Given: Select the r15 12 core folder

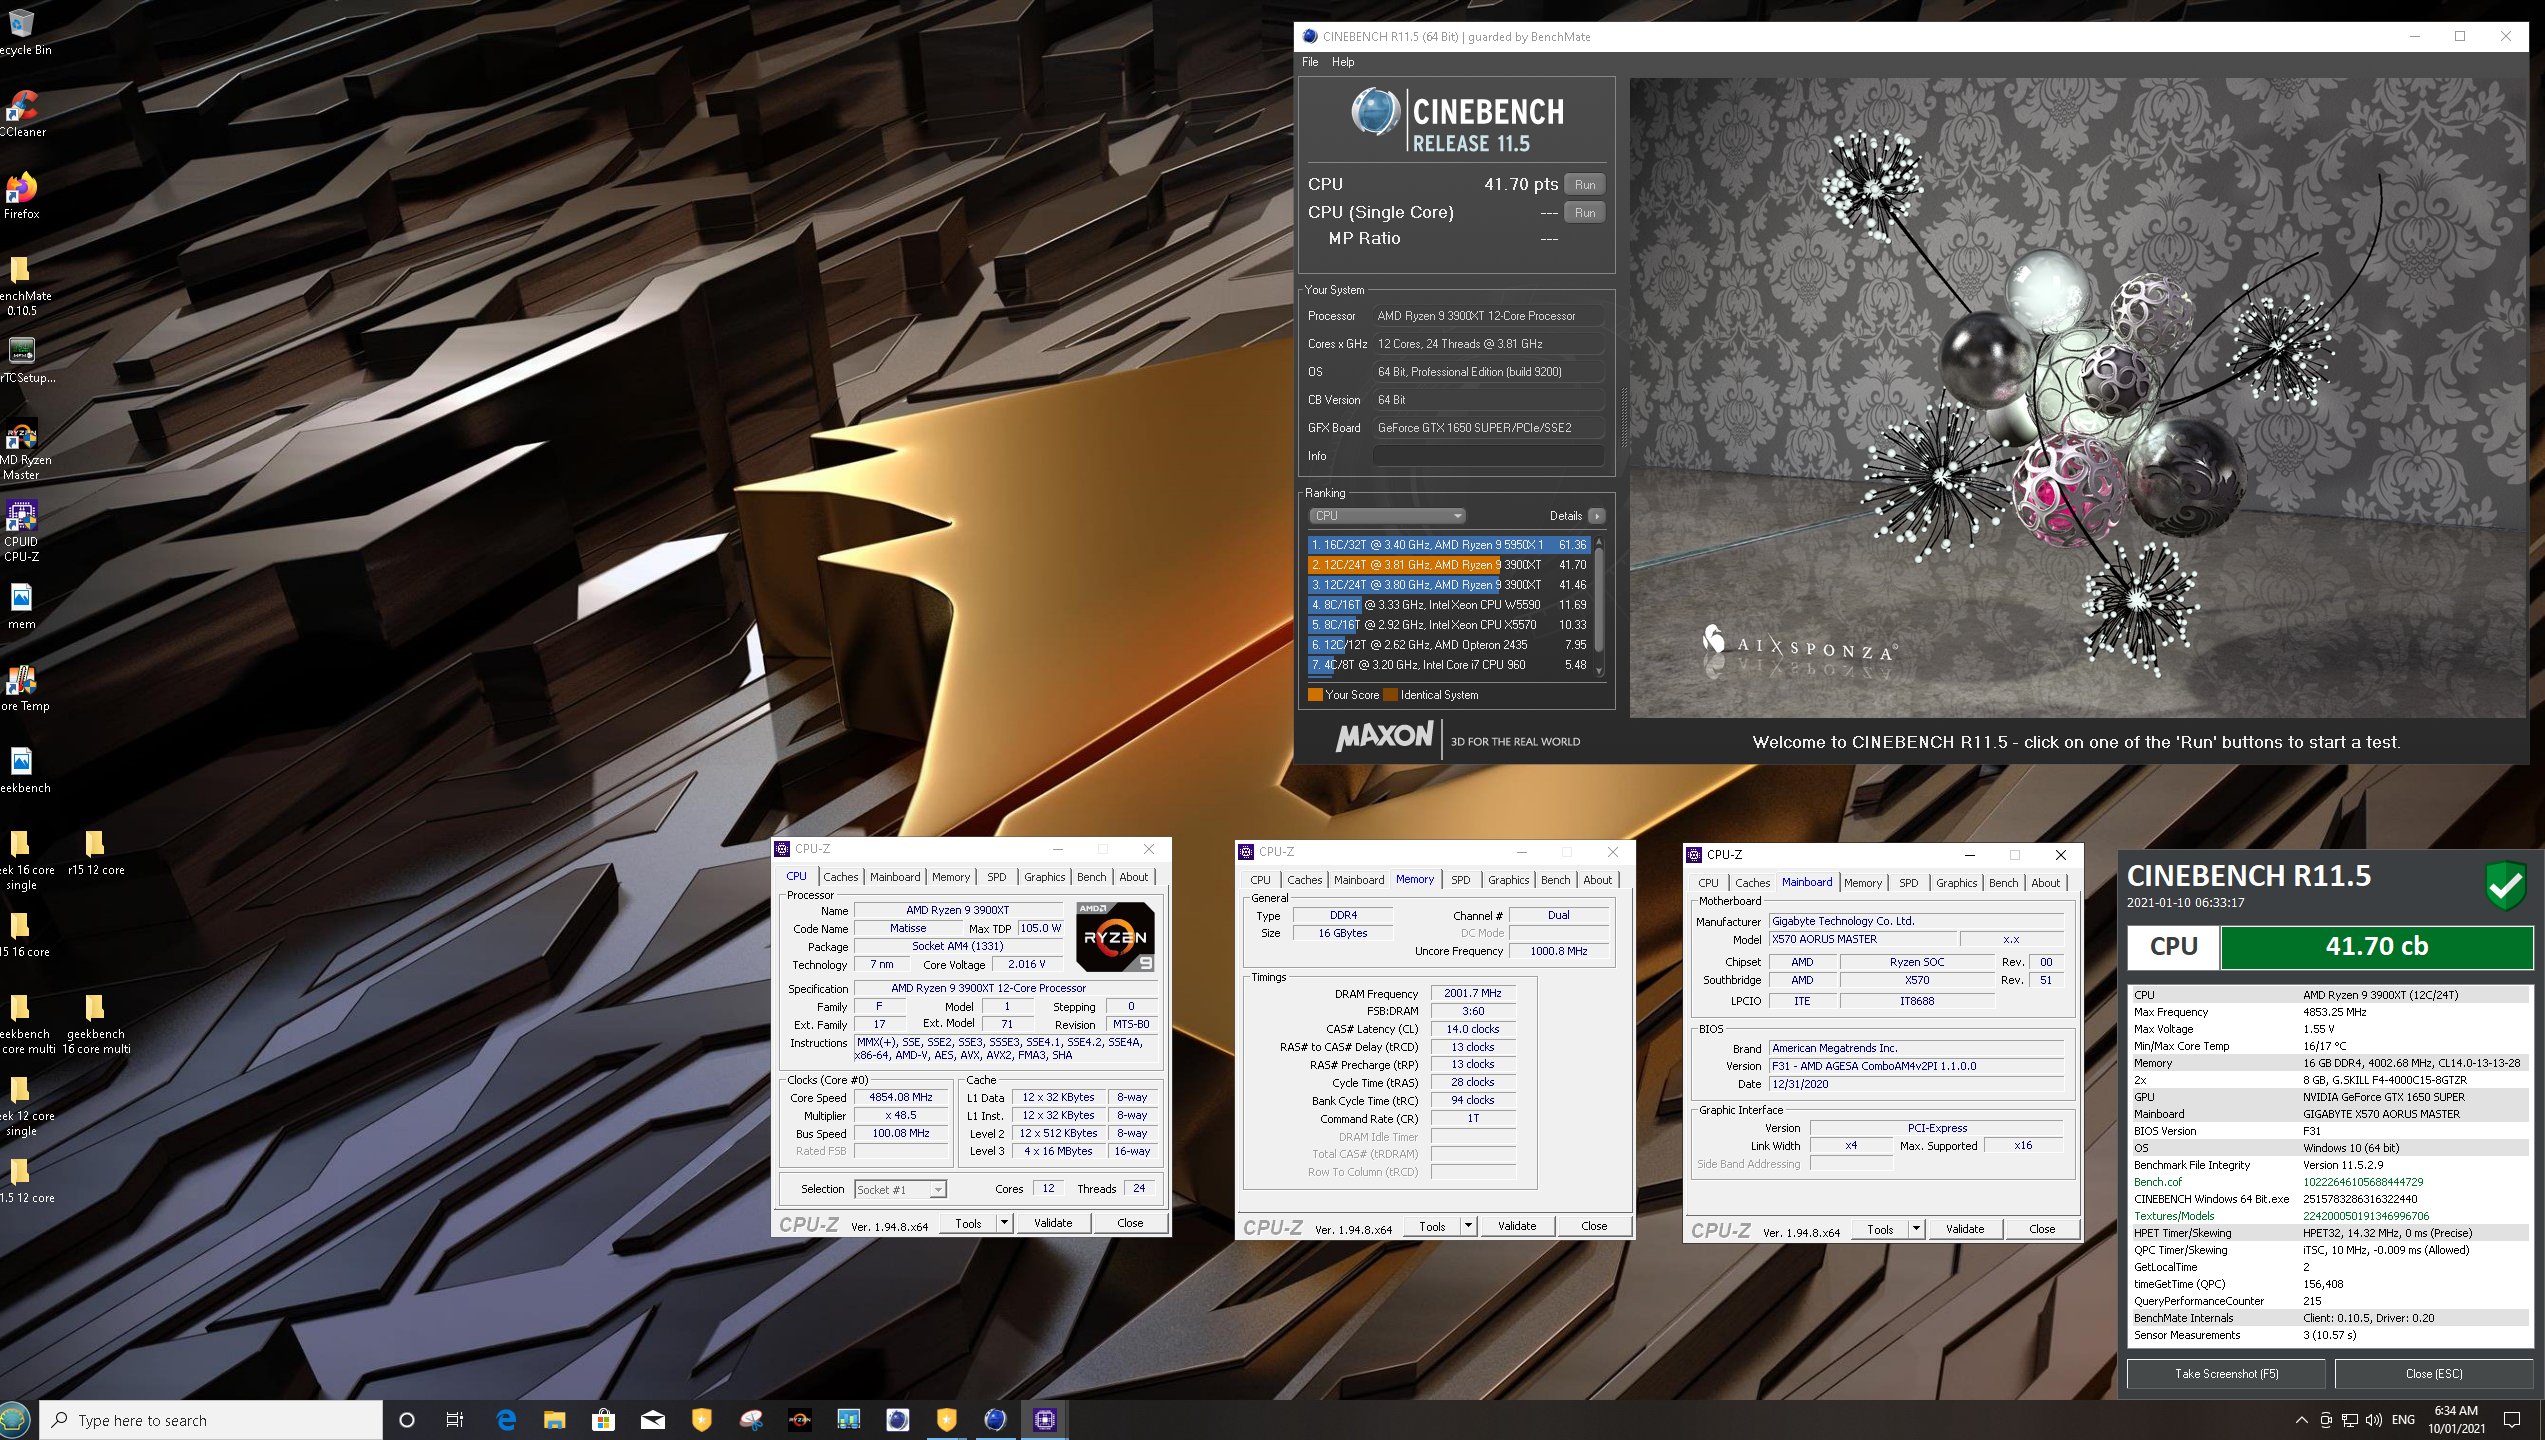Looking at the screenshot, I should pos(95,852).
